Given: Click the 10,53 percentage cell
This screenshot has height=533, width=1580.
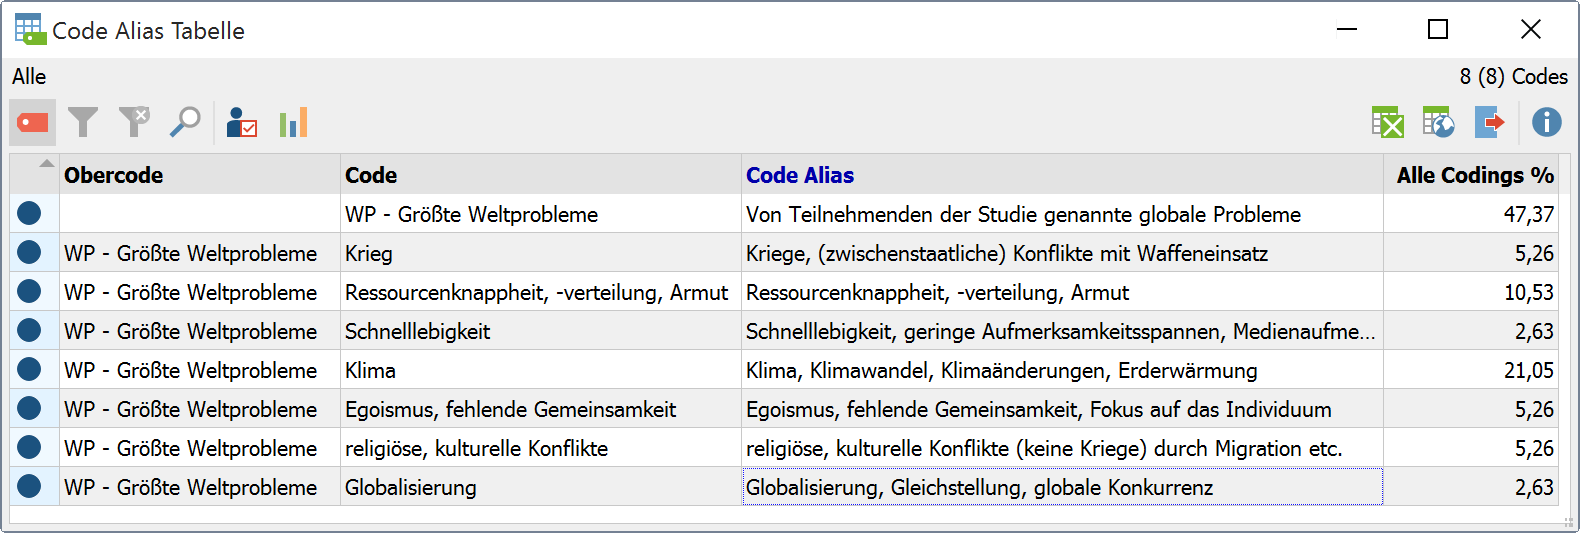Looking at the screenshot, I should coord(1471,292).
